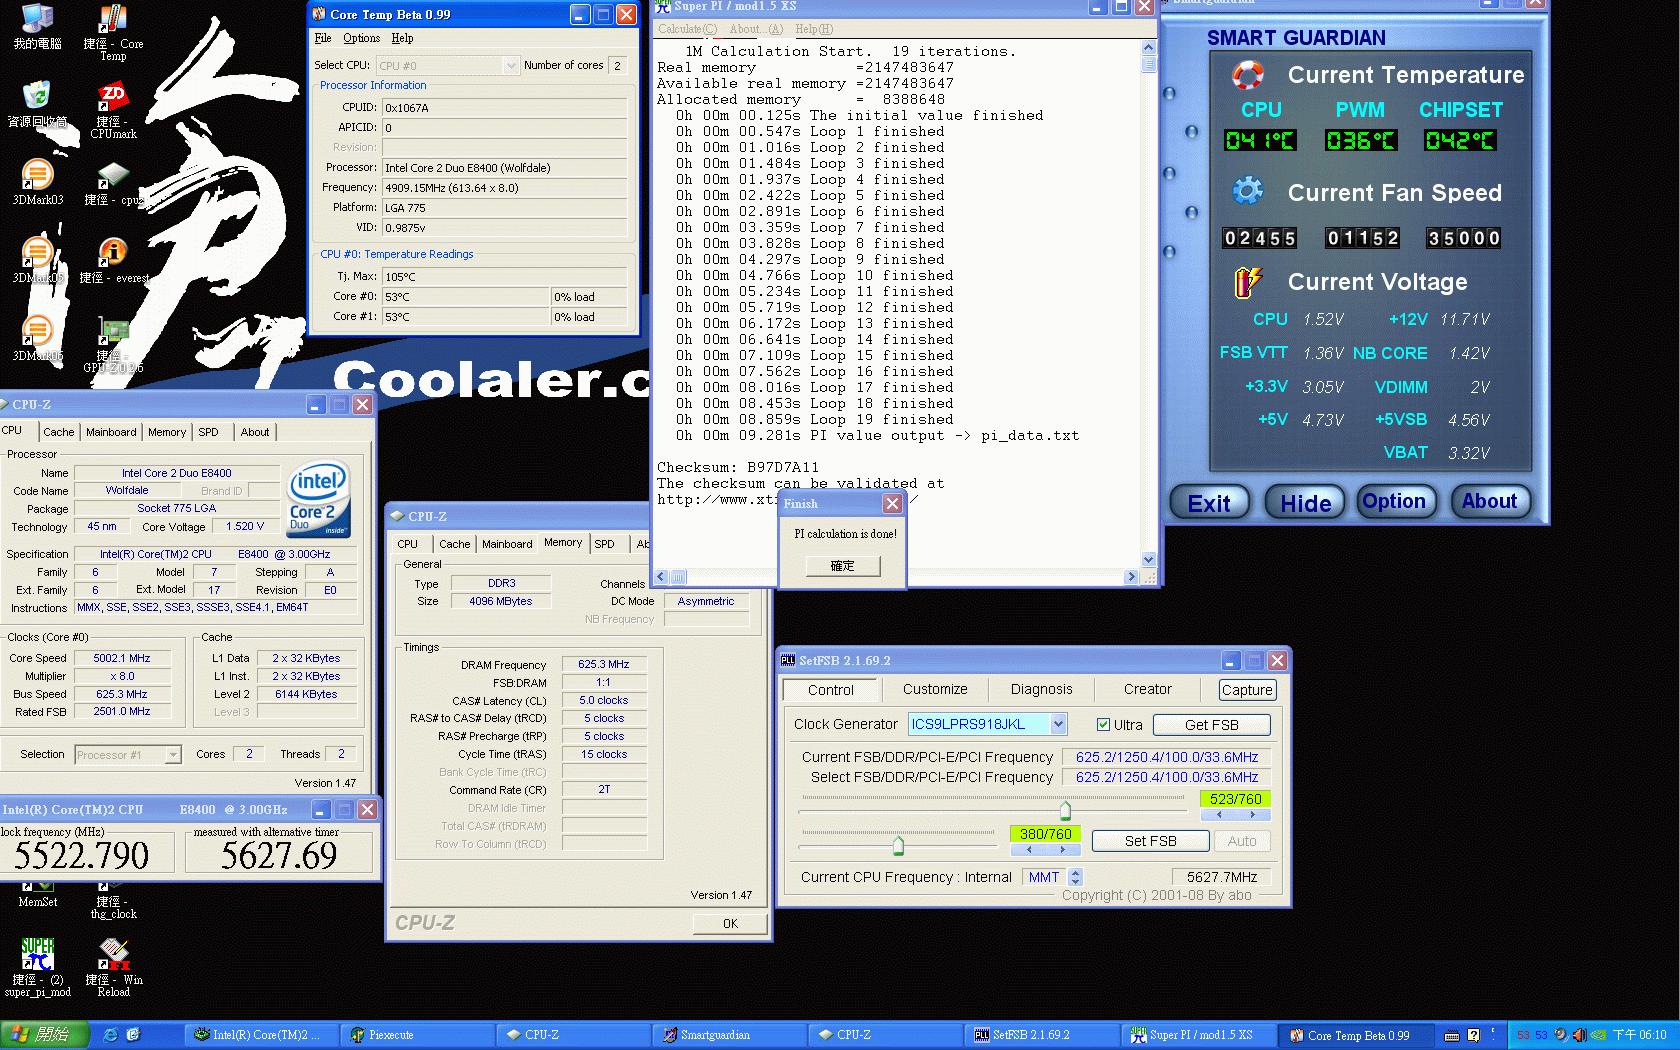Open Internet Explorer from quick launch
1680x1050 pixels.
coord(110,1035)
